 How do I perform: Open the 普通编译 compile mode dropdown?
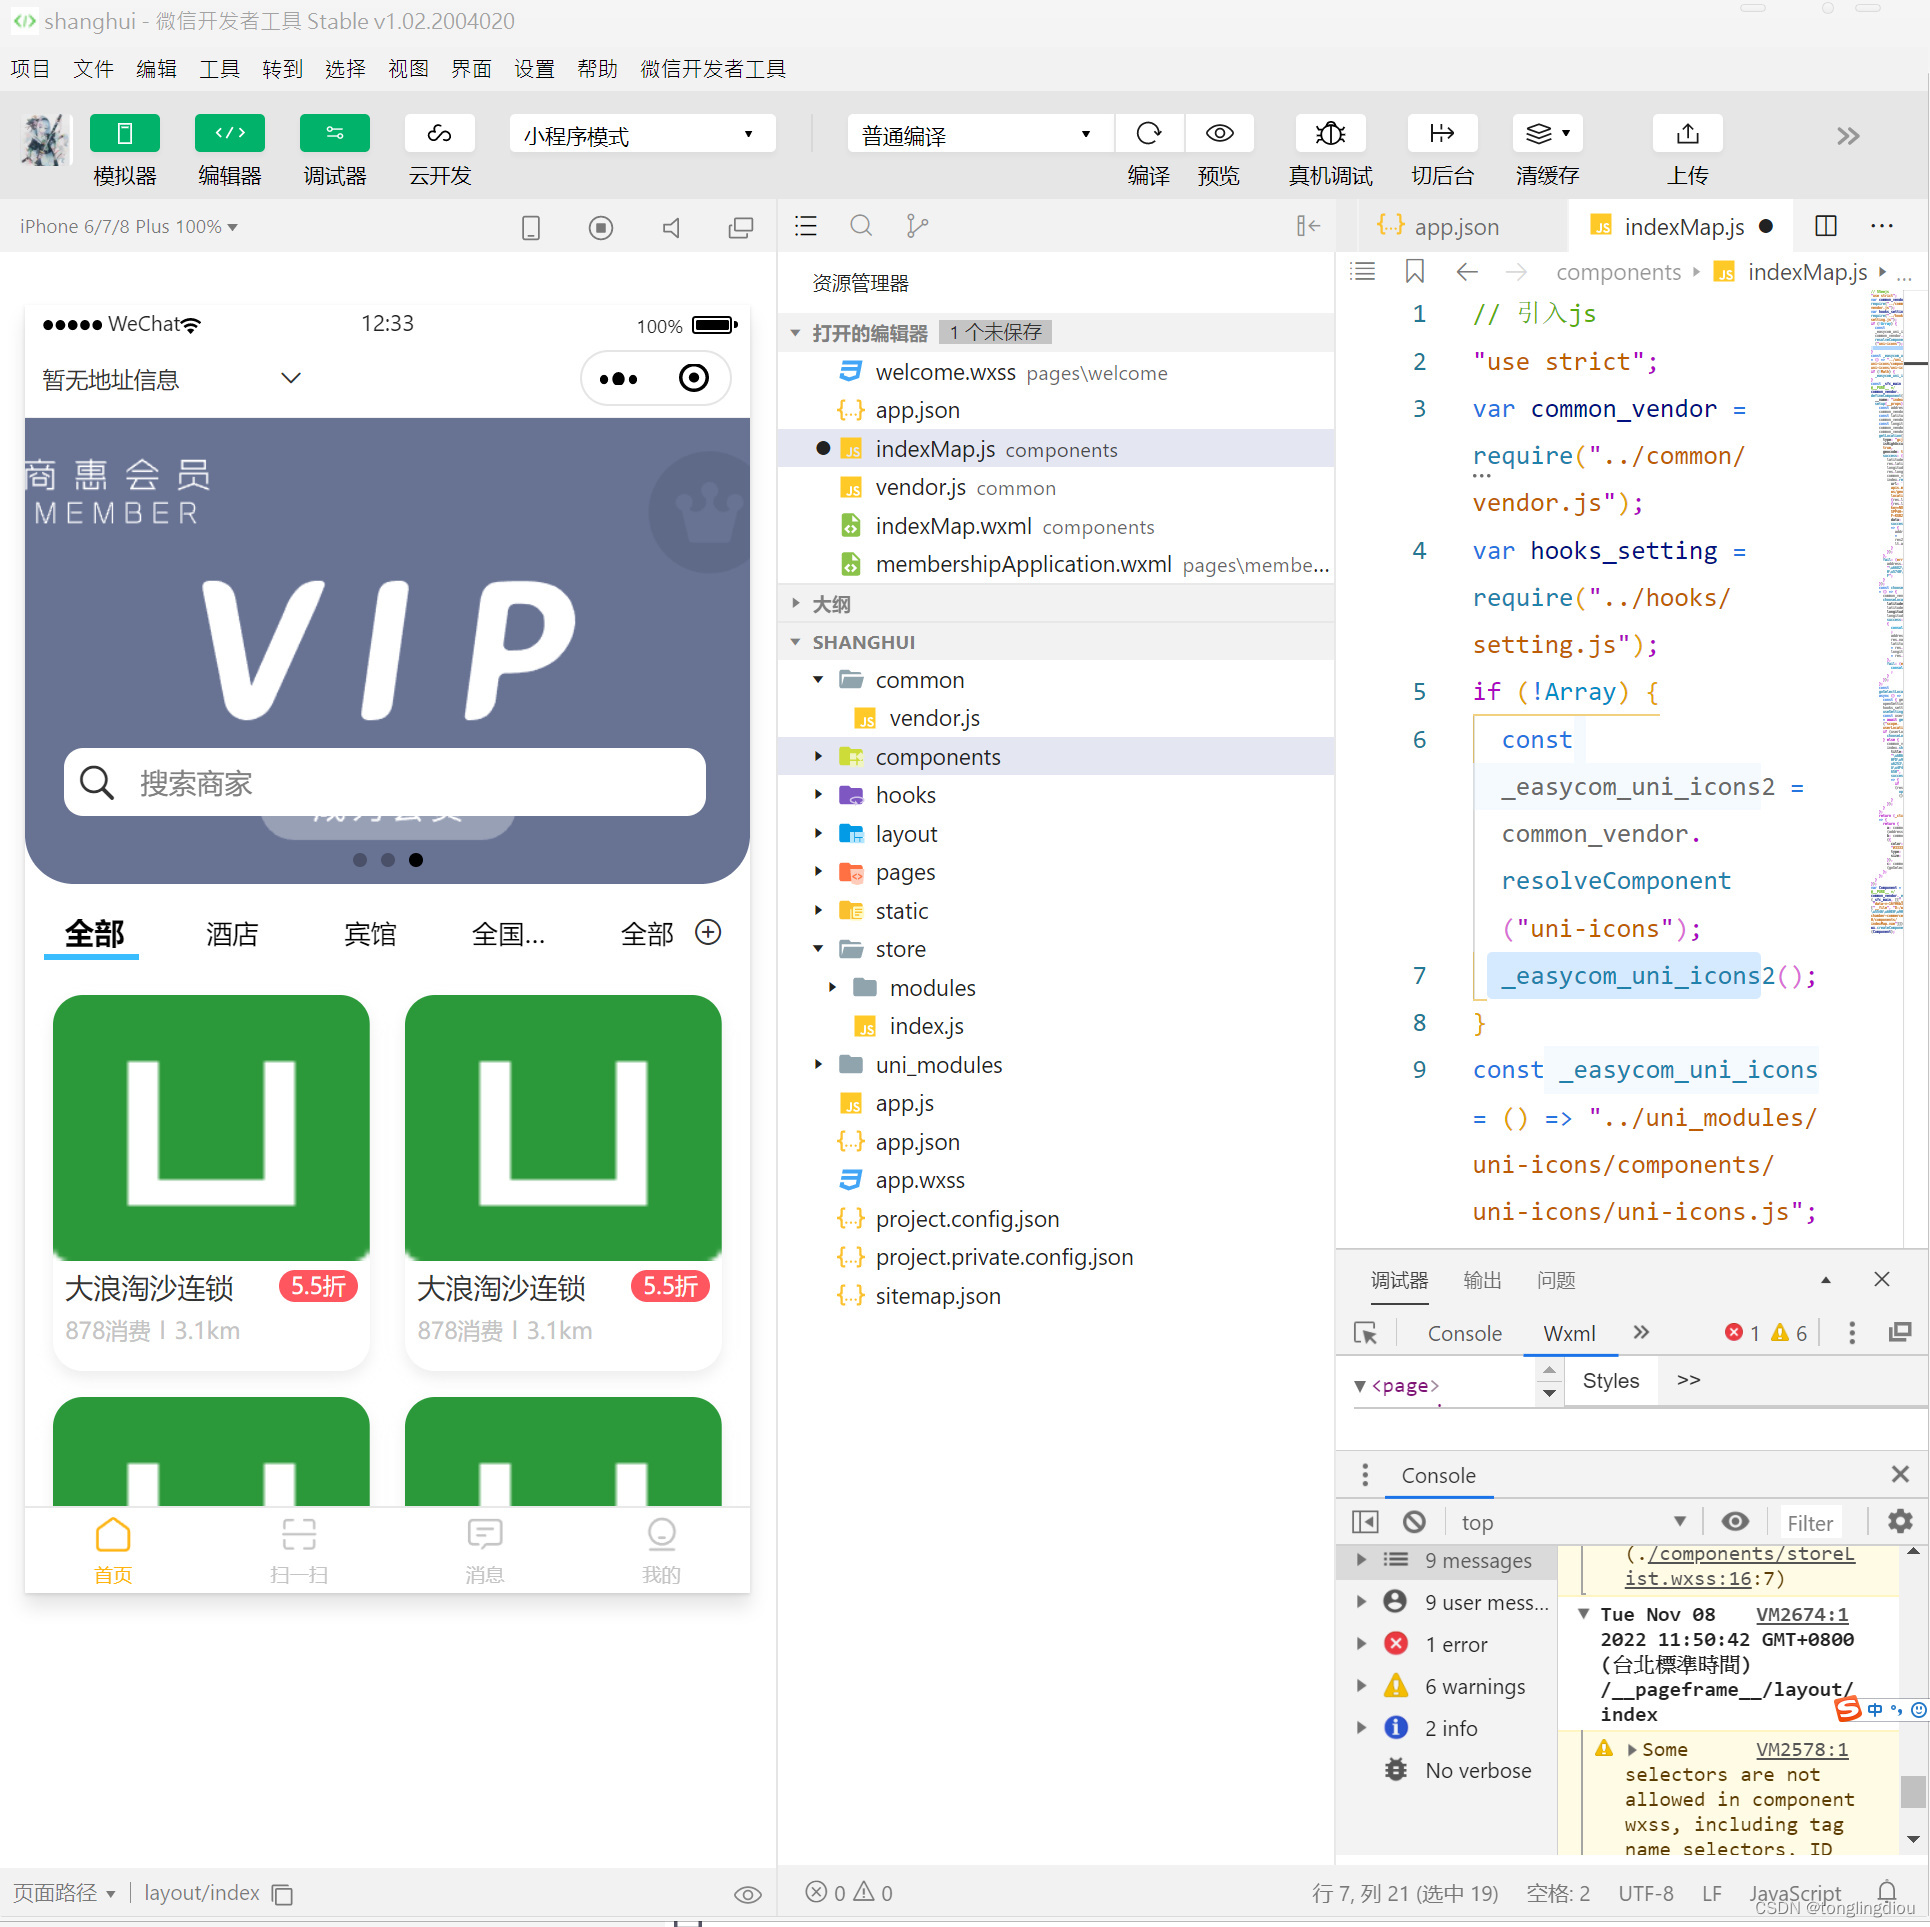click(x=977, y=133)
